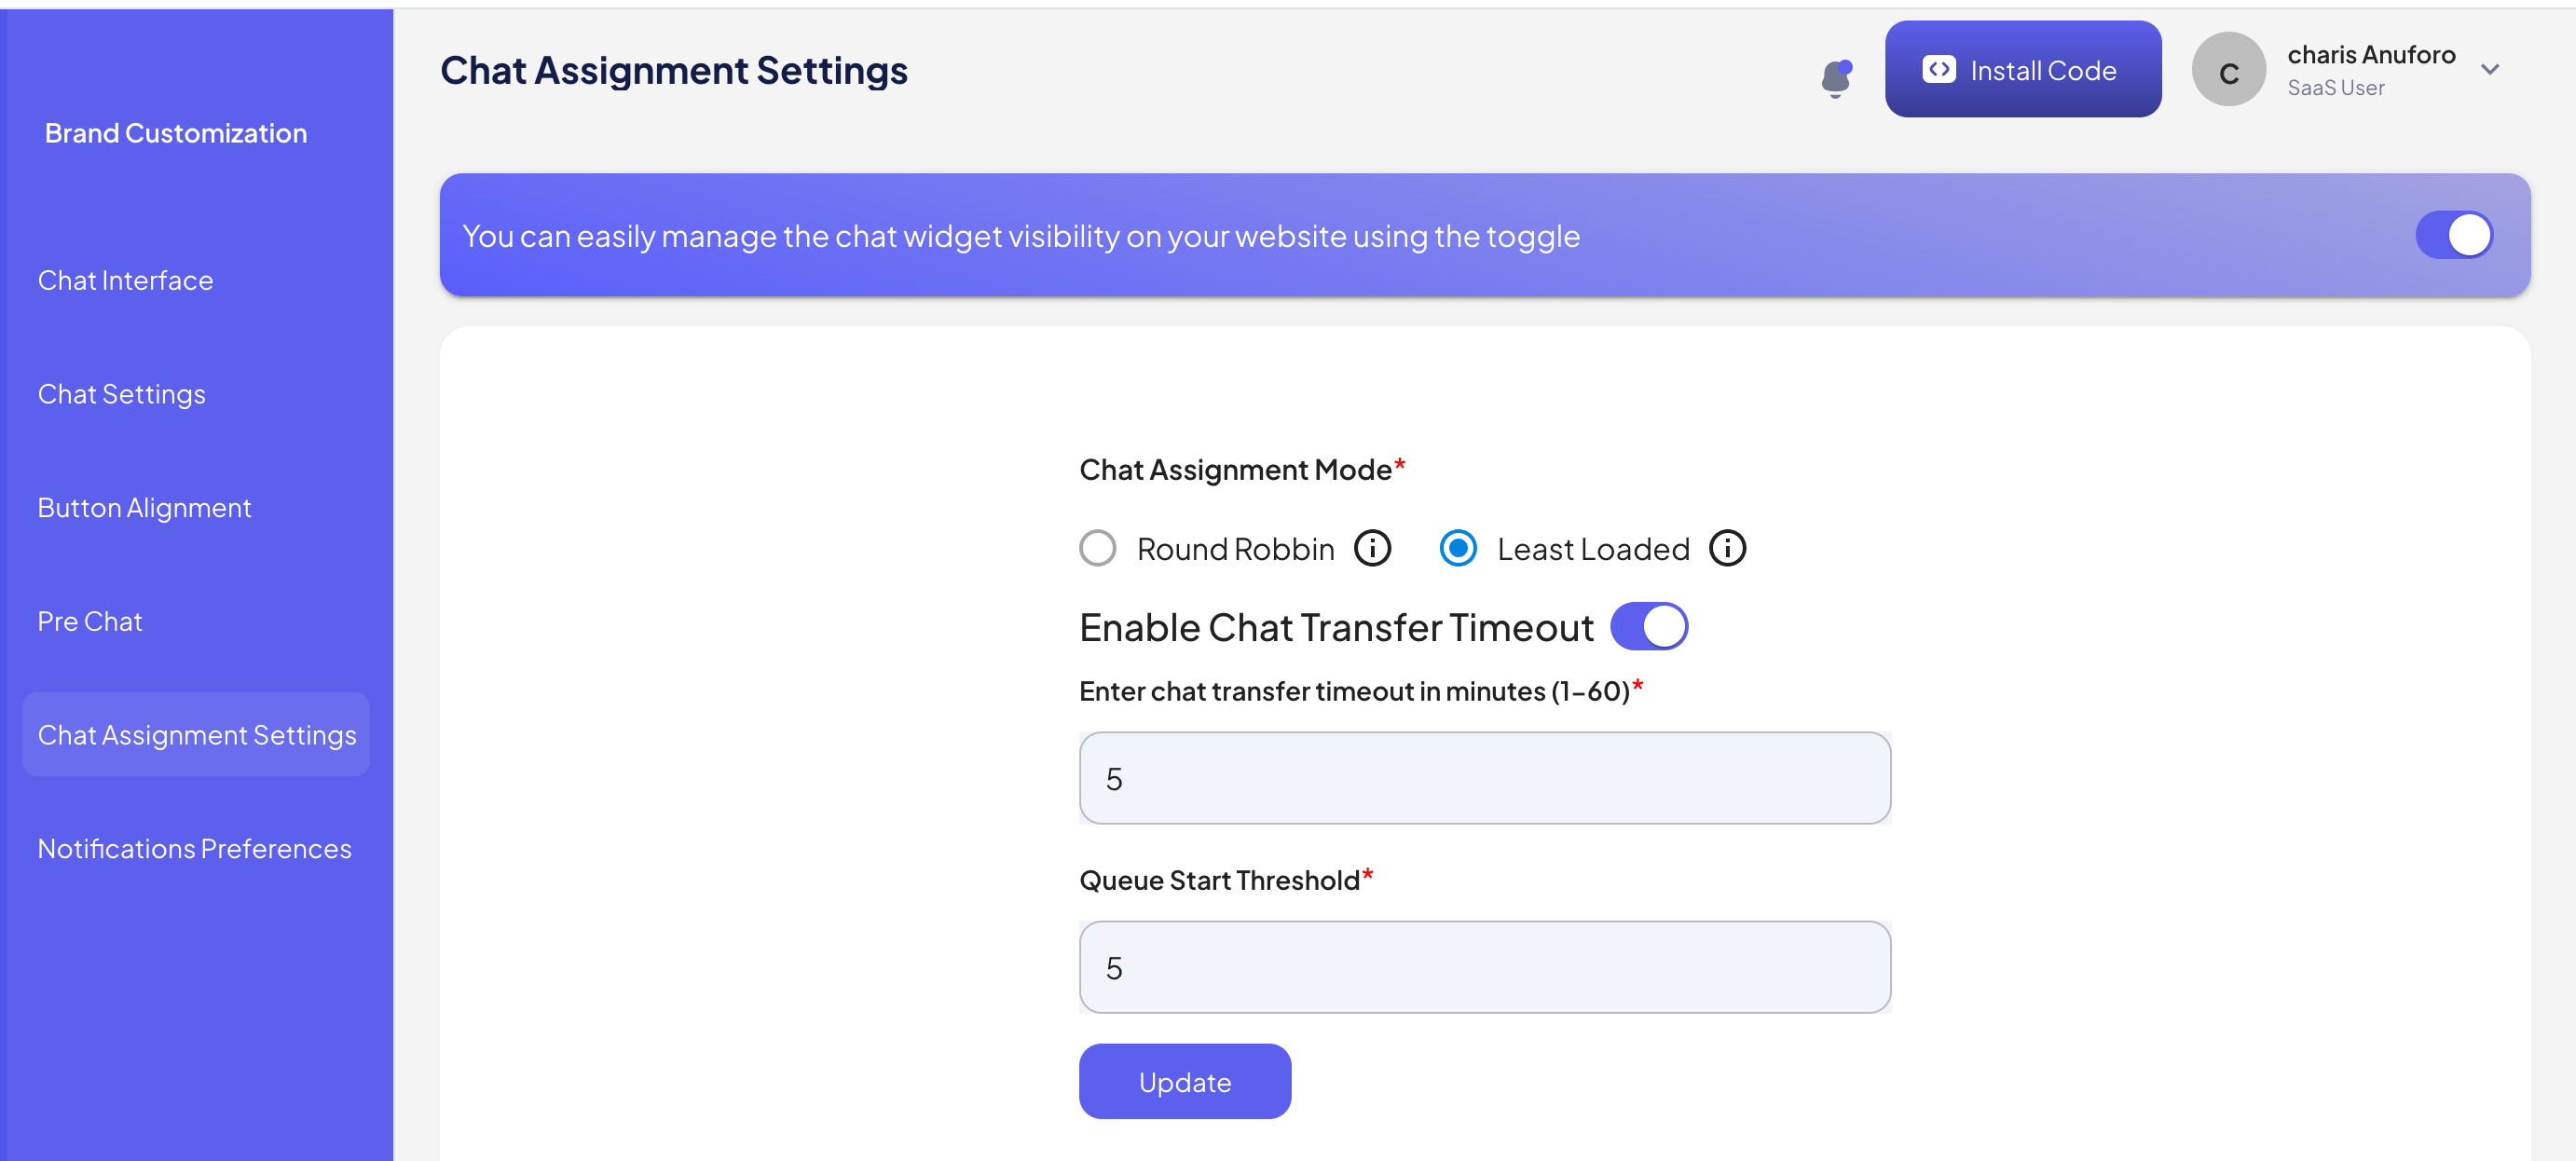Click the Round Robbin info icon
The height and width of the screenshot is (1161, 2576).
(x=1372, y=548)
